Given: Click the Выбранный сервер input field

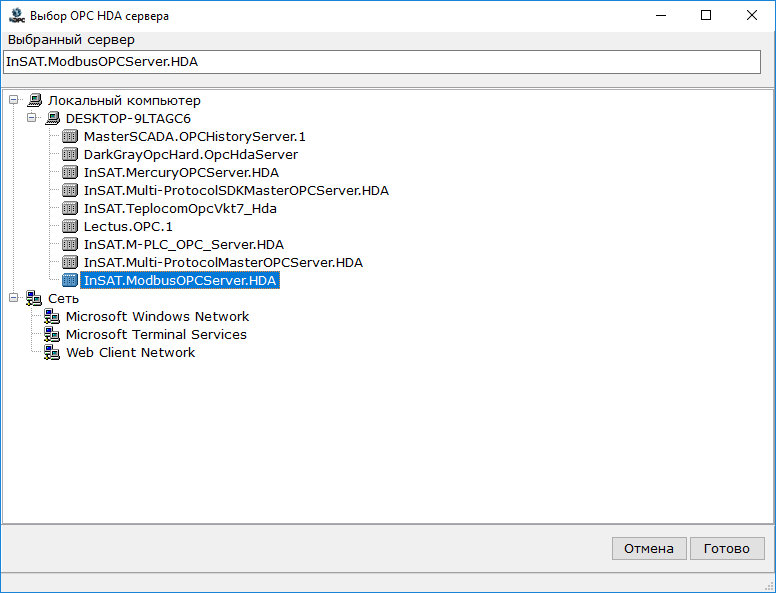Looking at the screenshot, I should pos(382,62).
